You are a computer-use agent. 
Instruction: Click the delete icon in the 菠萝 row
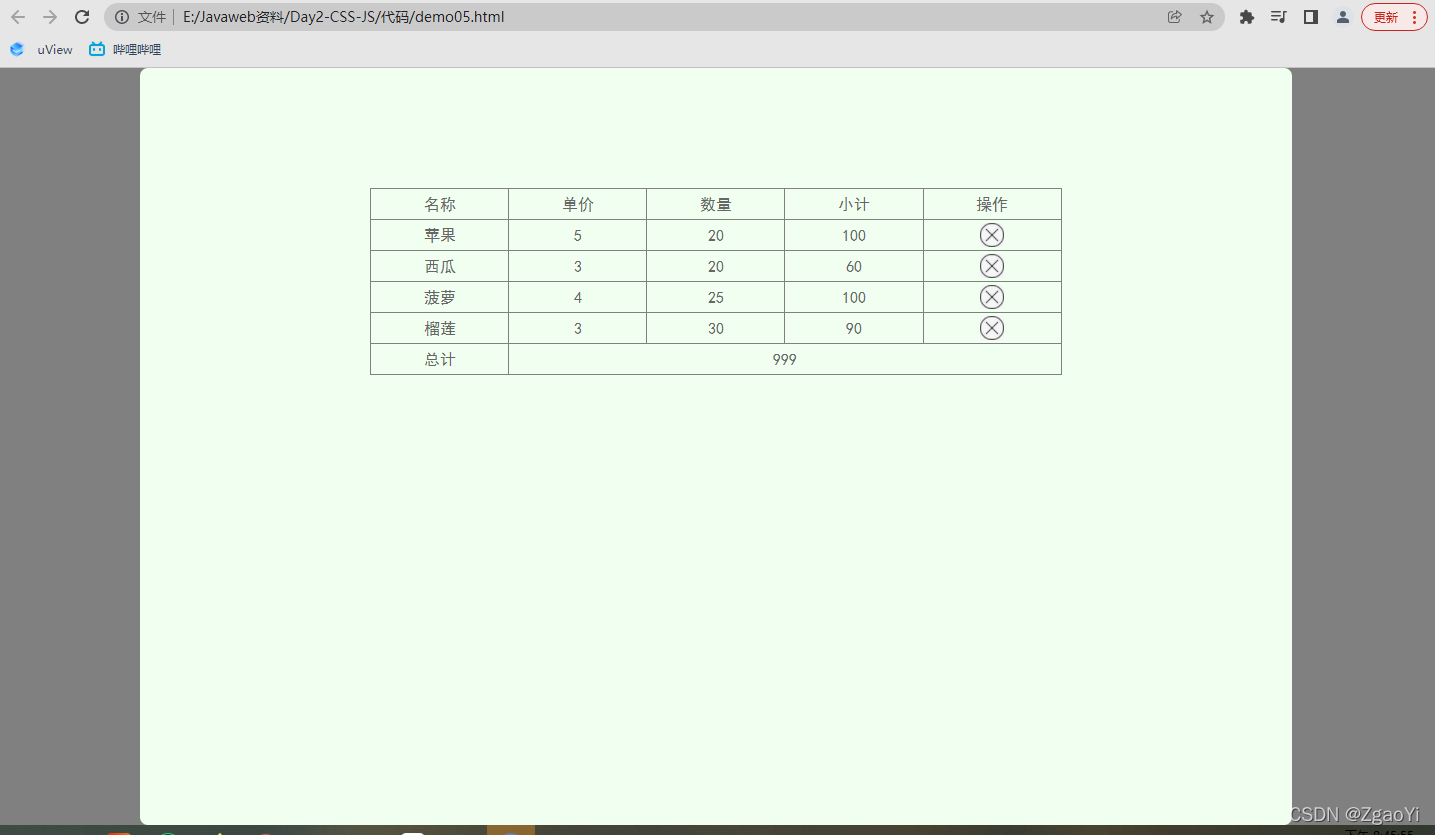(991, 297)
